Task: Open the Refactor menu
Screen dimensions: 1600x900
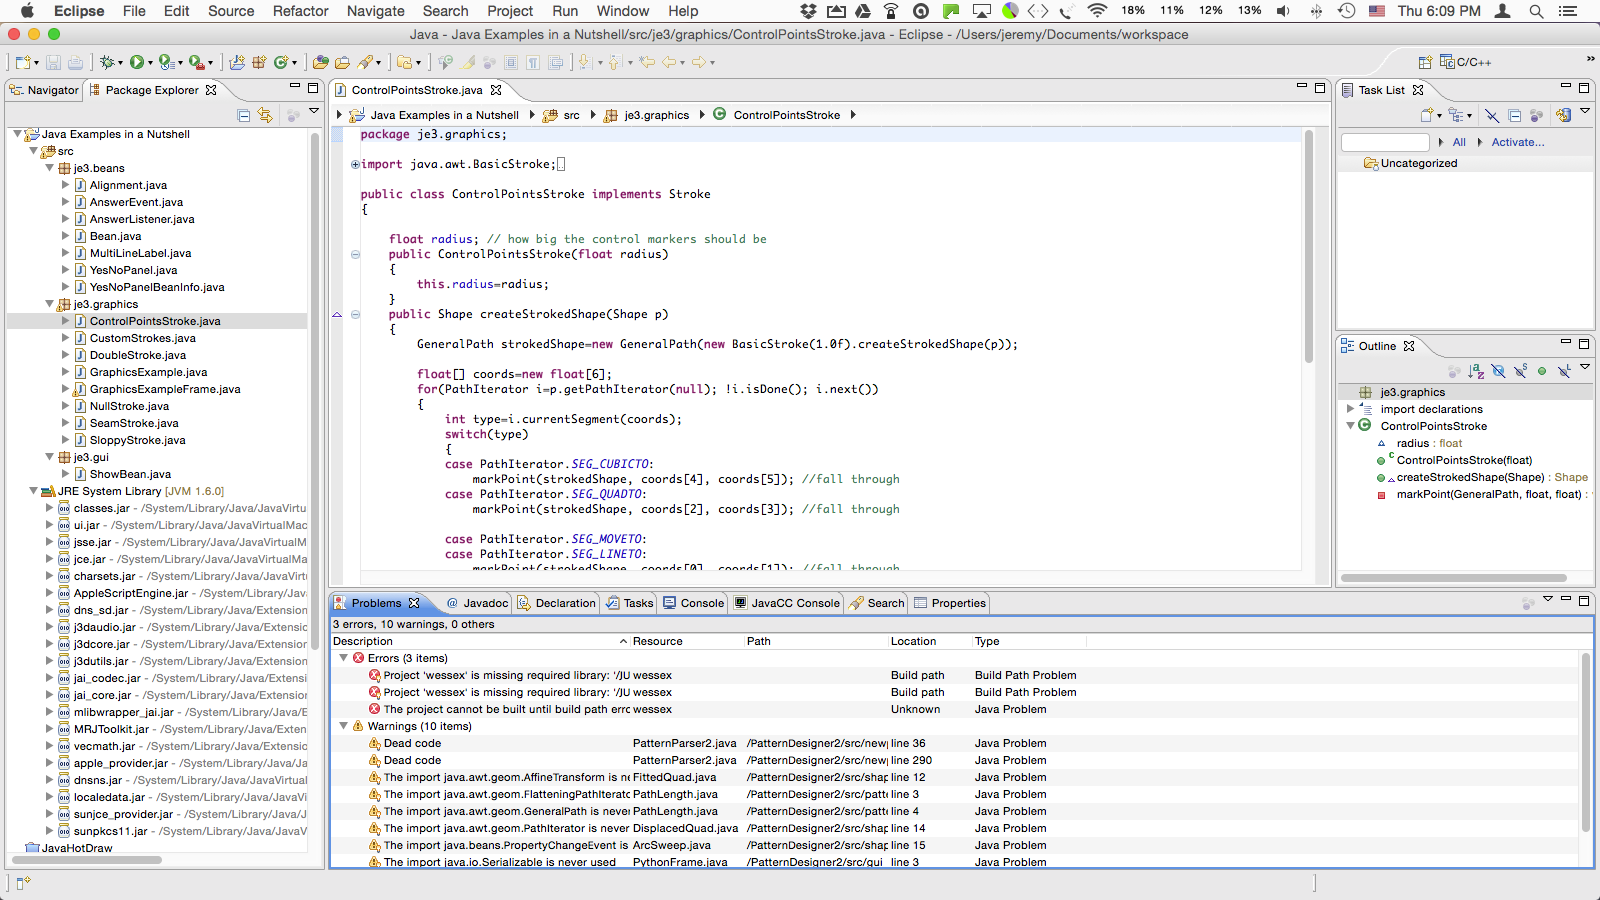Action: click(x=300, y=11)
